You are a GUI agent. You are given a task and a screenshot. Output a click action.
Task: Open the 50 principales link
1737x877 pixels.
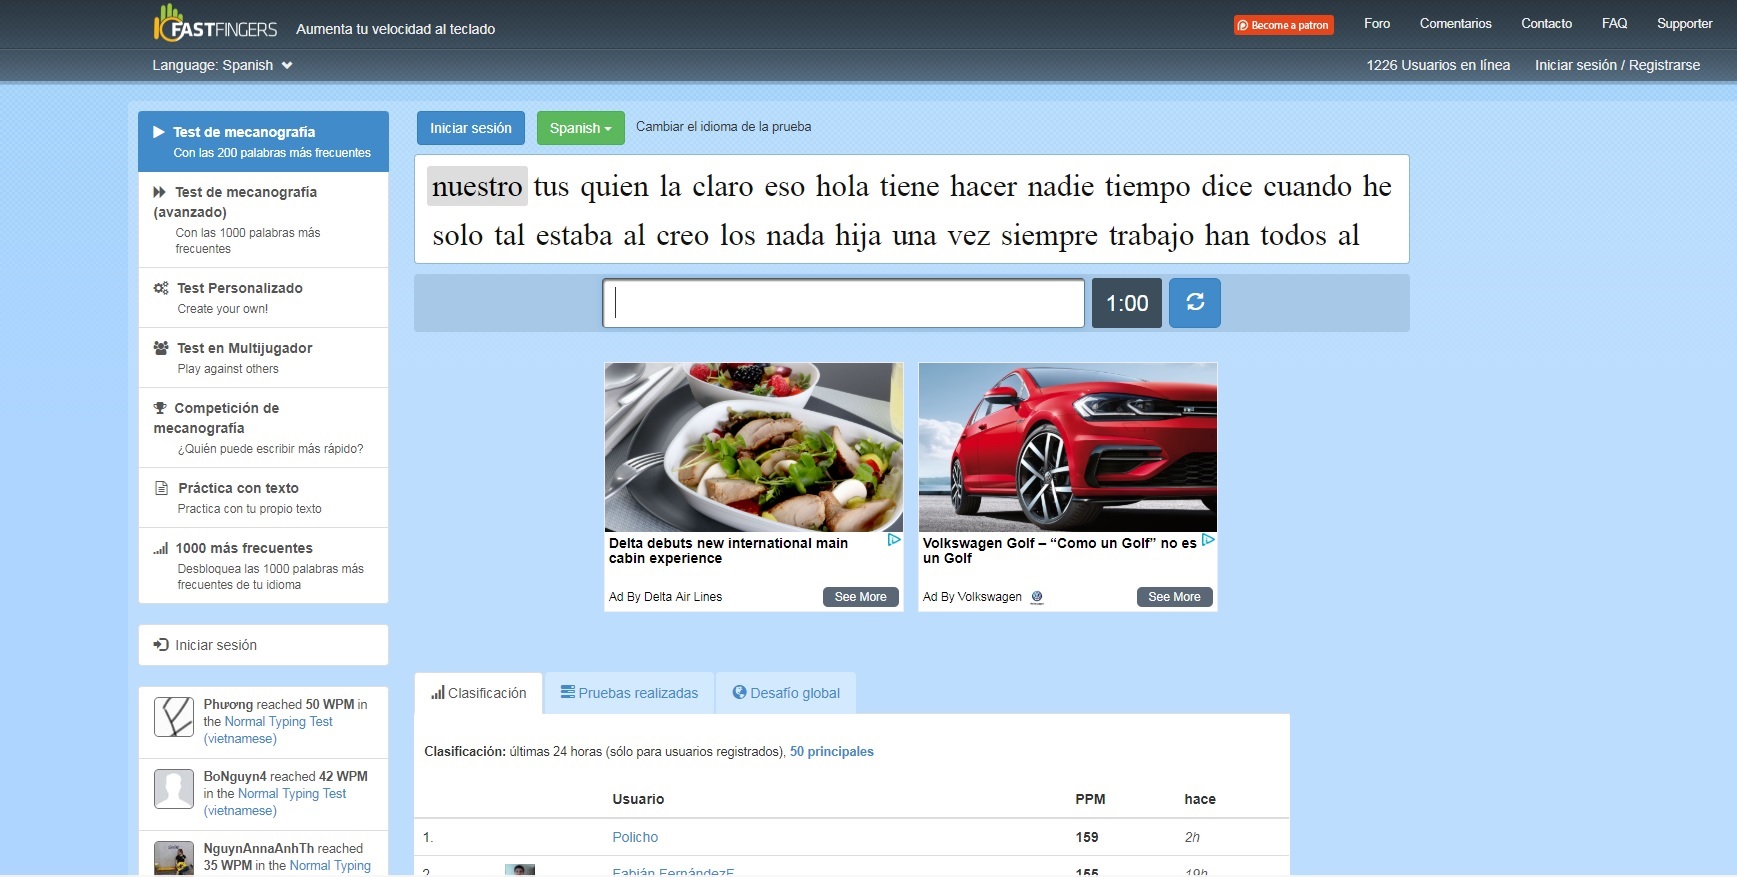(831, 752)
